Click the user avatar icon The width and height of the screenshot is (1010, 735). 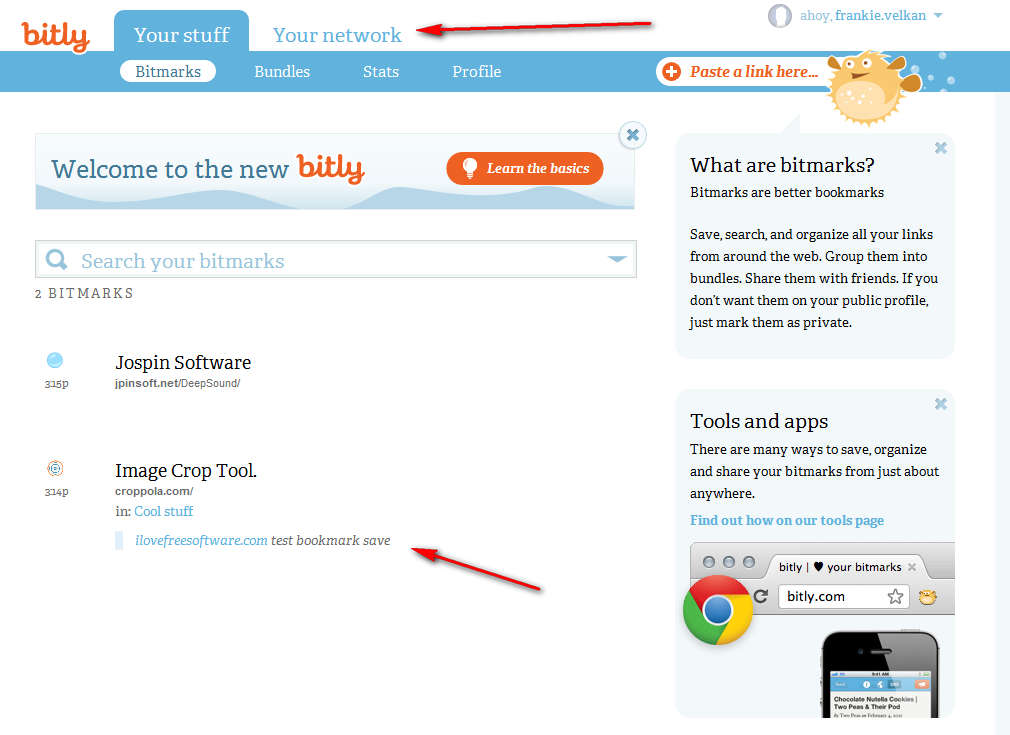[779, 15]
